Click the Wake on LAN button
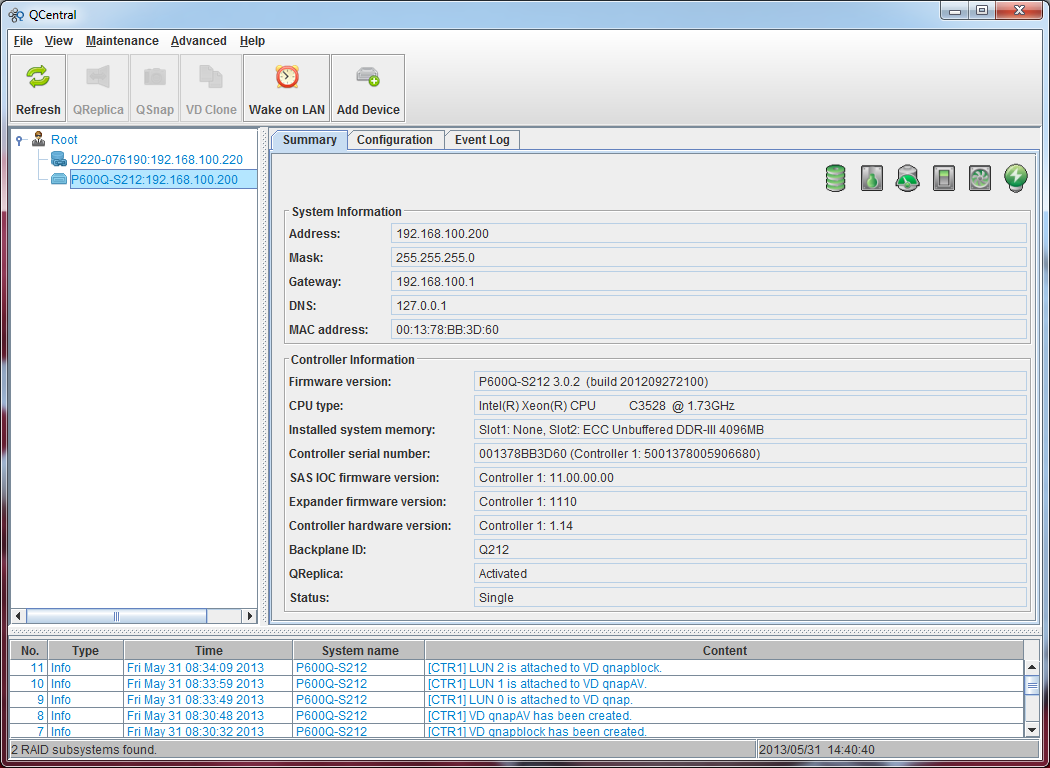 click(287, 88)
